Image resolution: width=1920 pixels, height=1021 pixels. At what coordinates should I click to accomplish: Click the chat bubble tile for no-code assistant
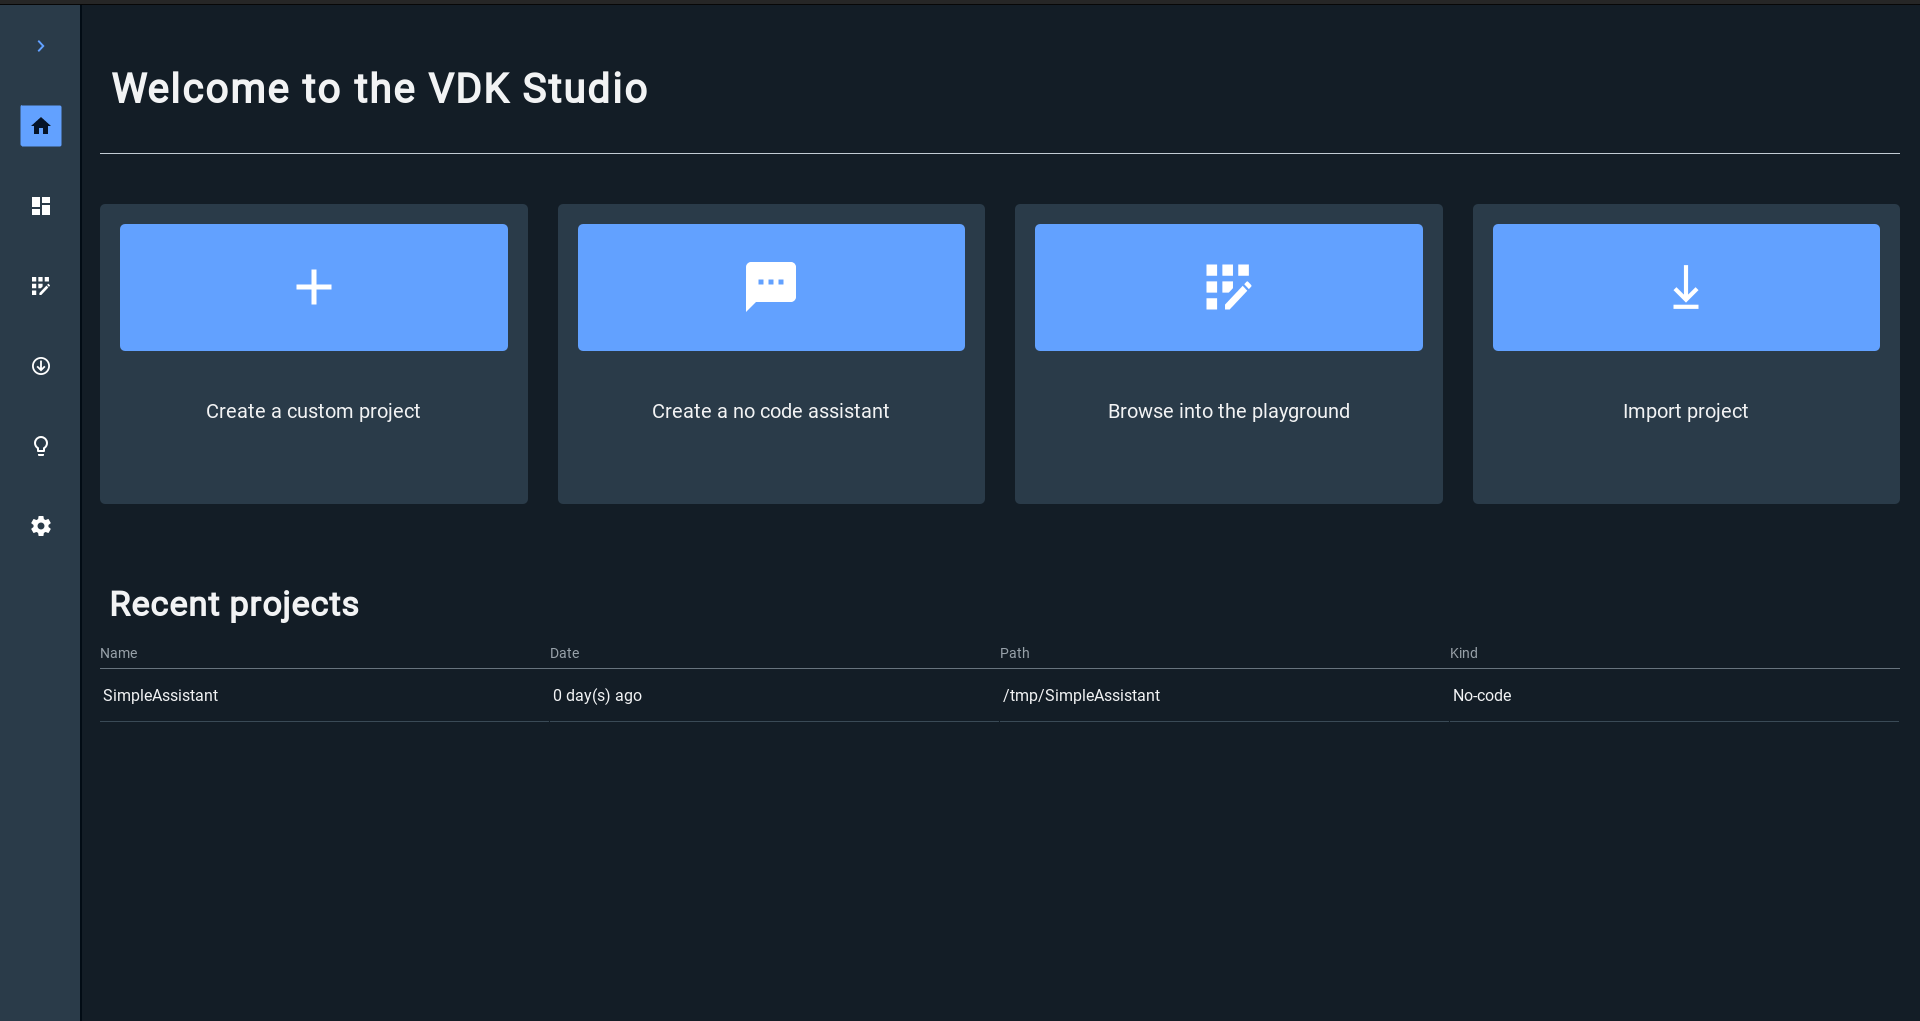pos(771,287)
